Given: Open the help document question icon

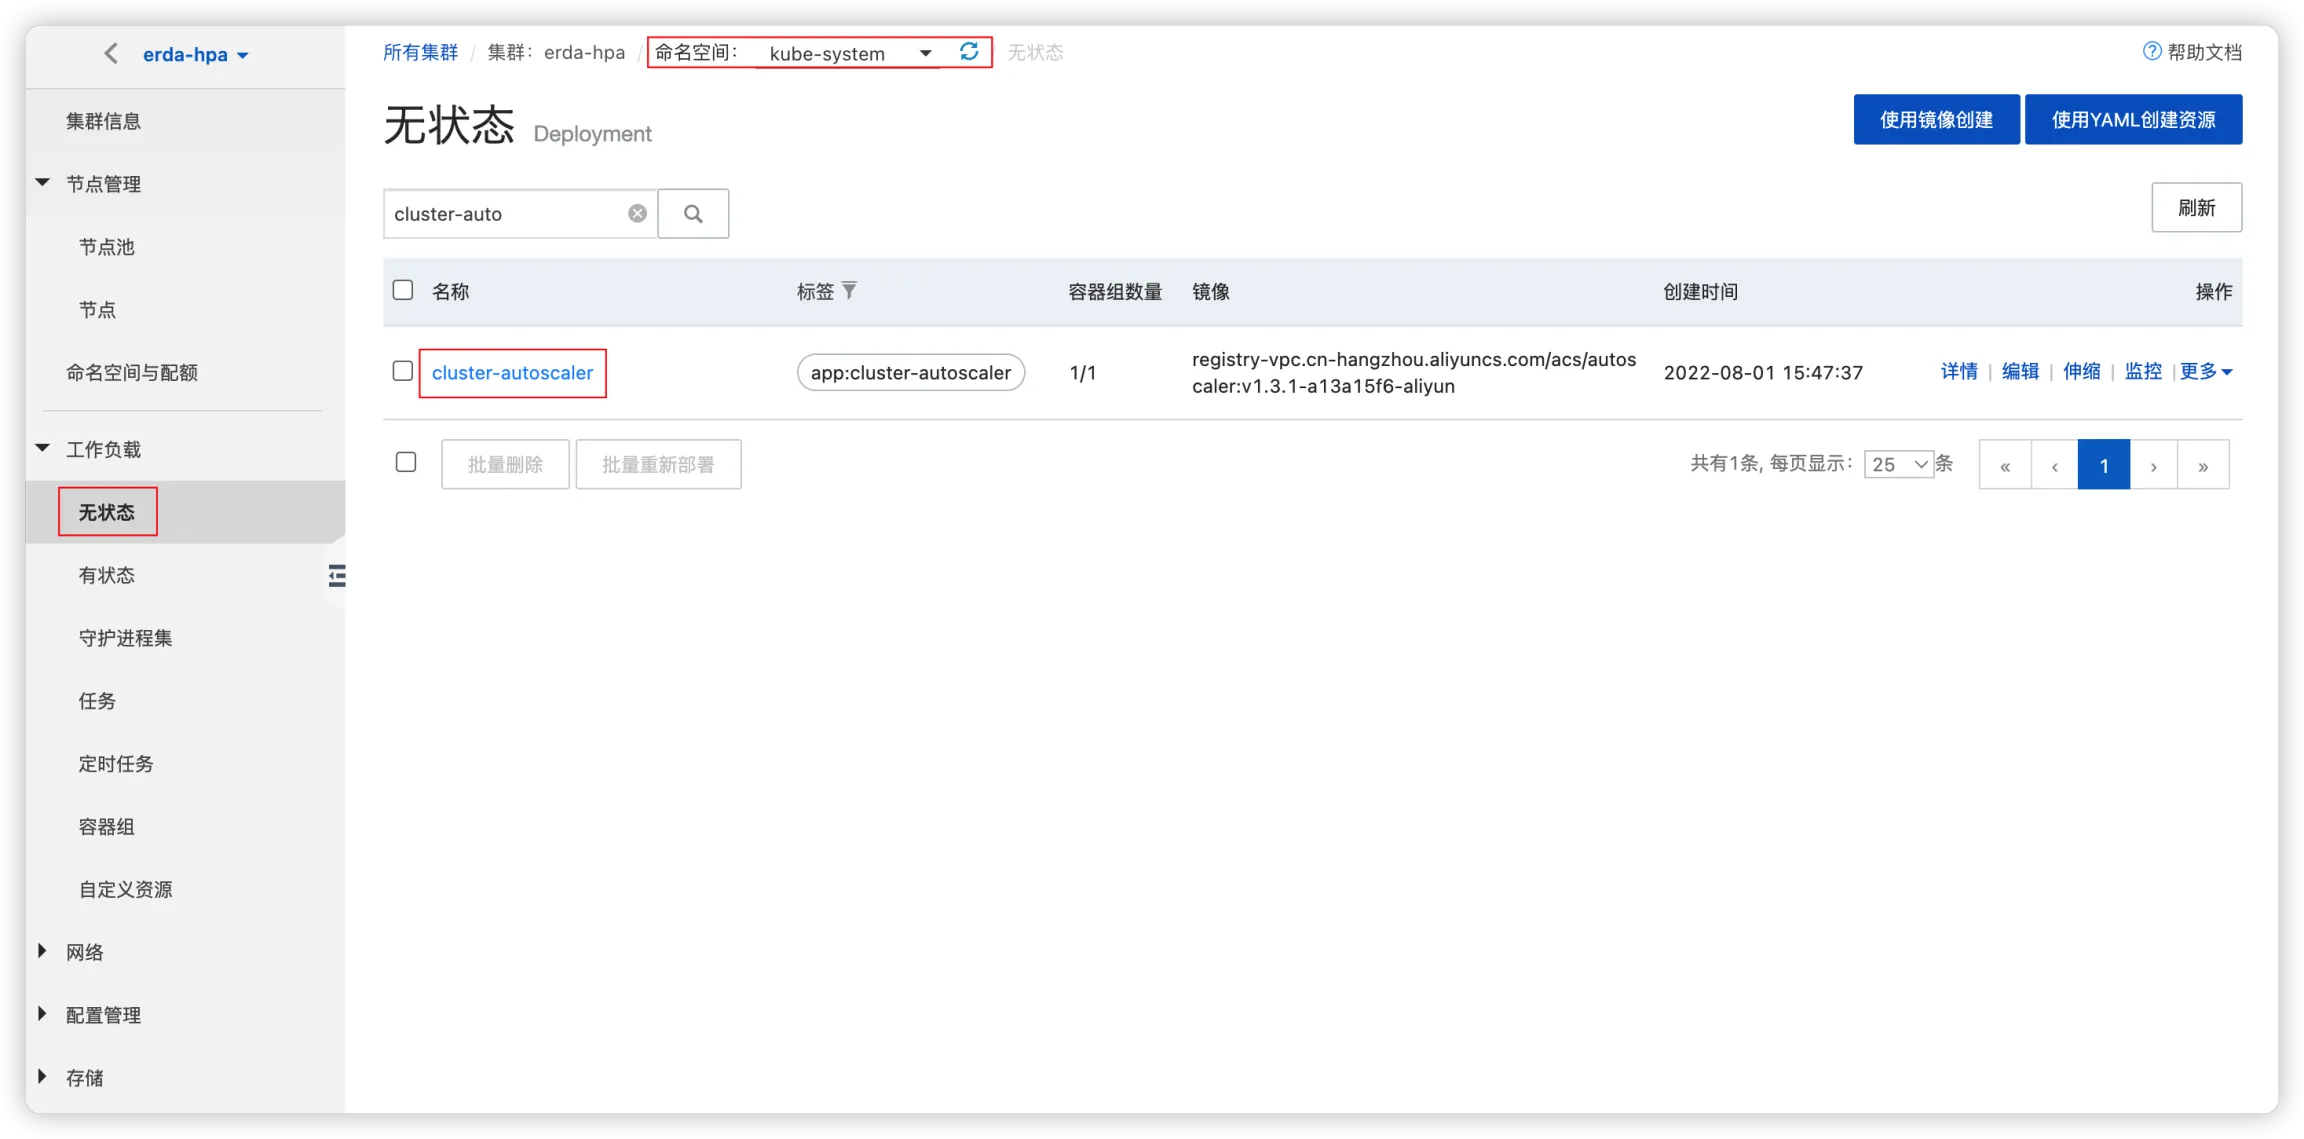Looking at the screenshot, I should [x=2151, y=52].
